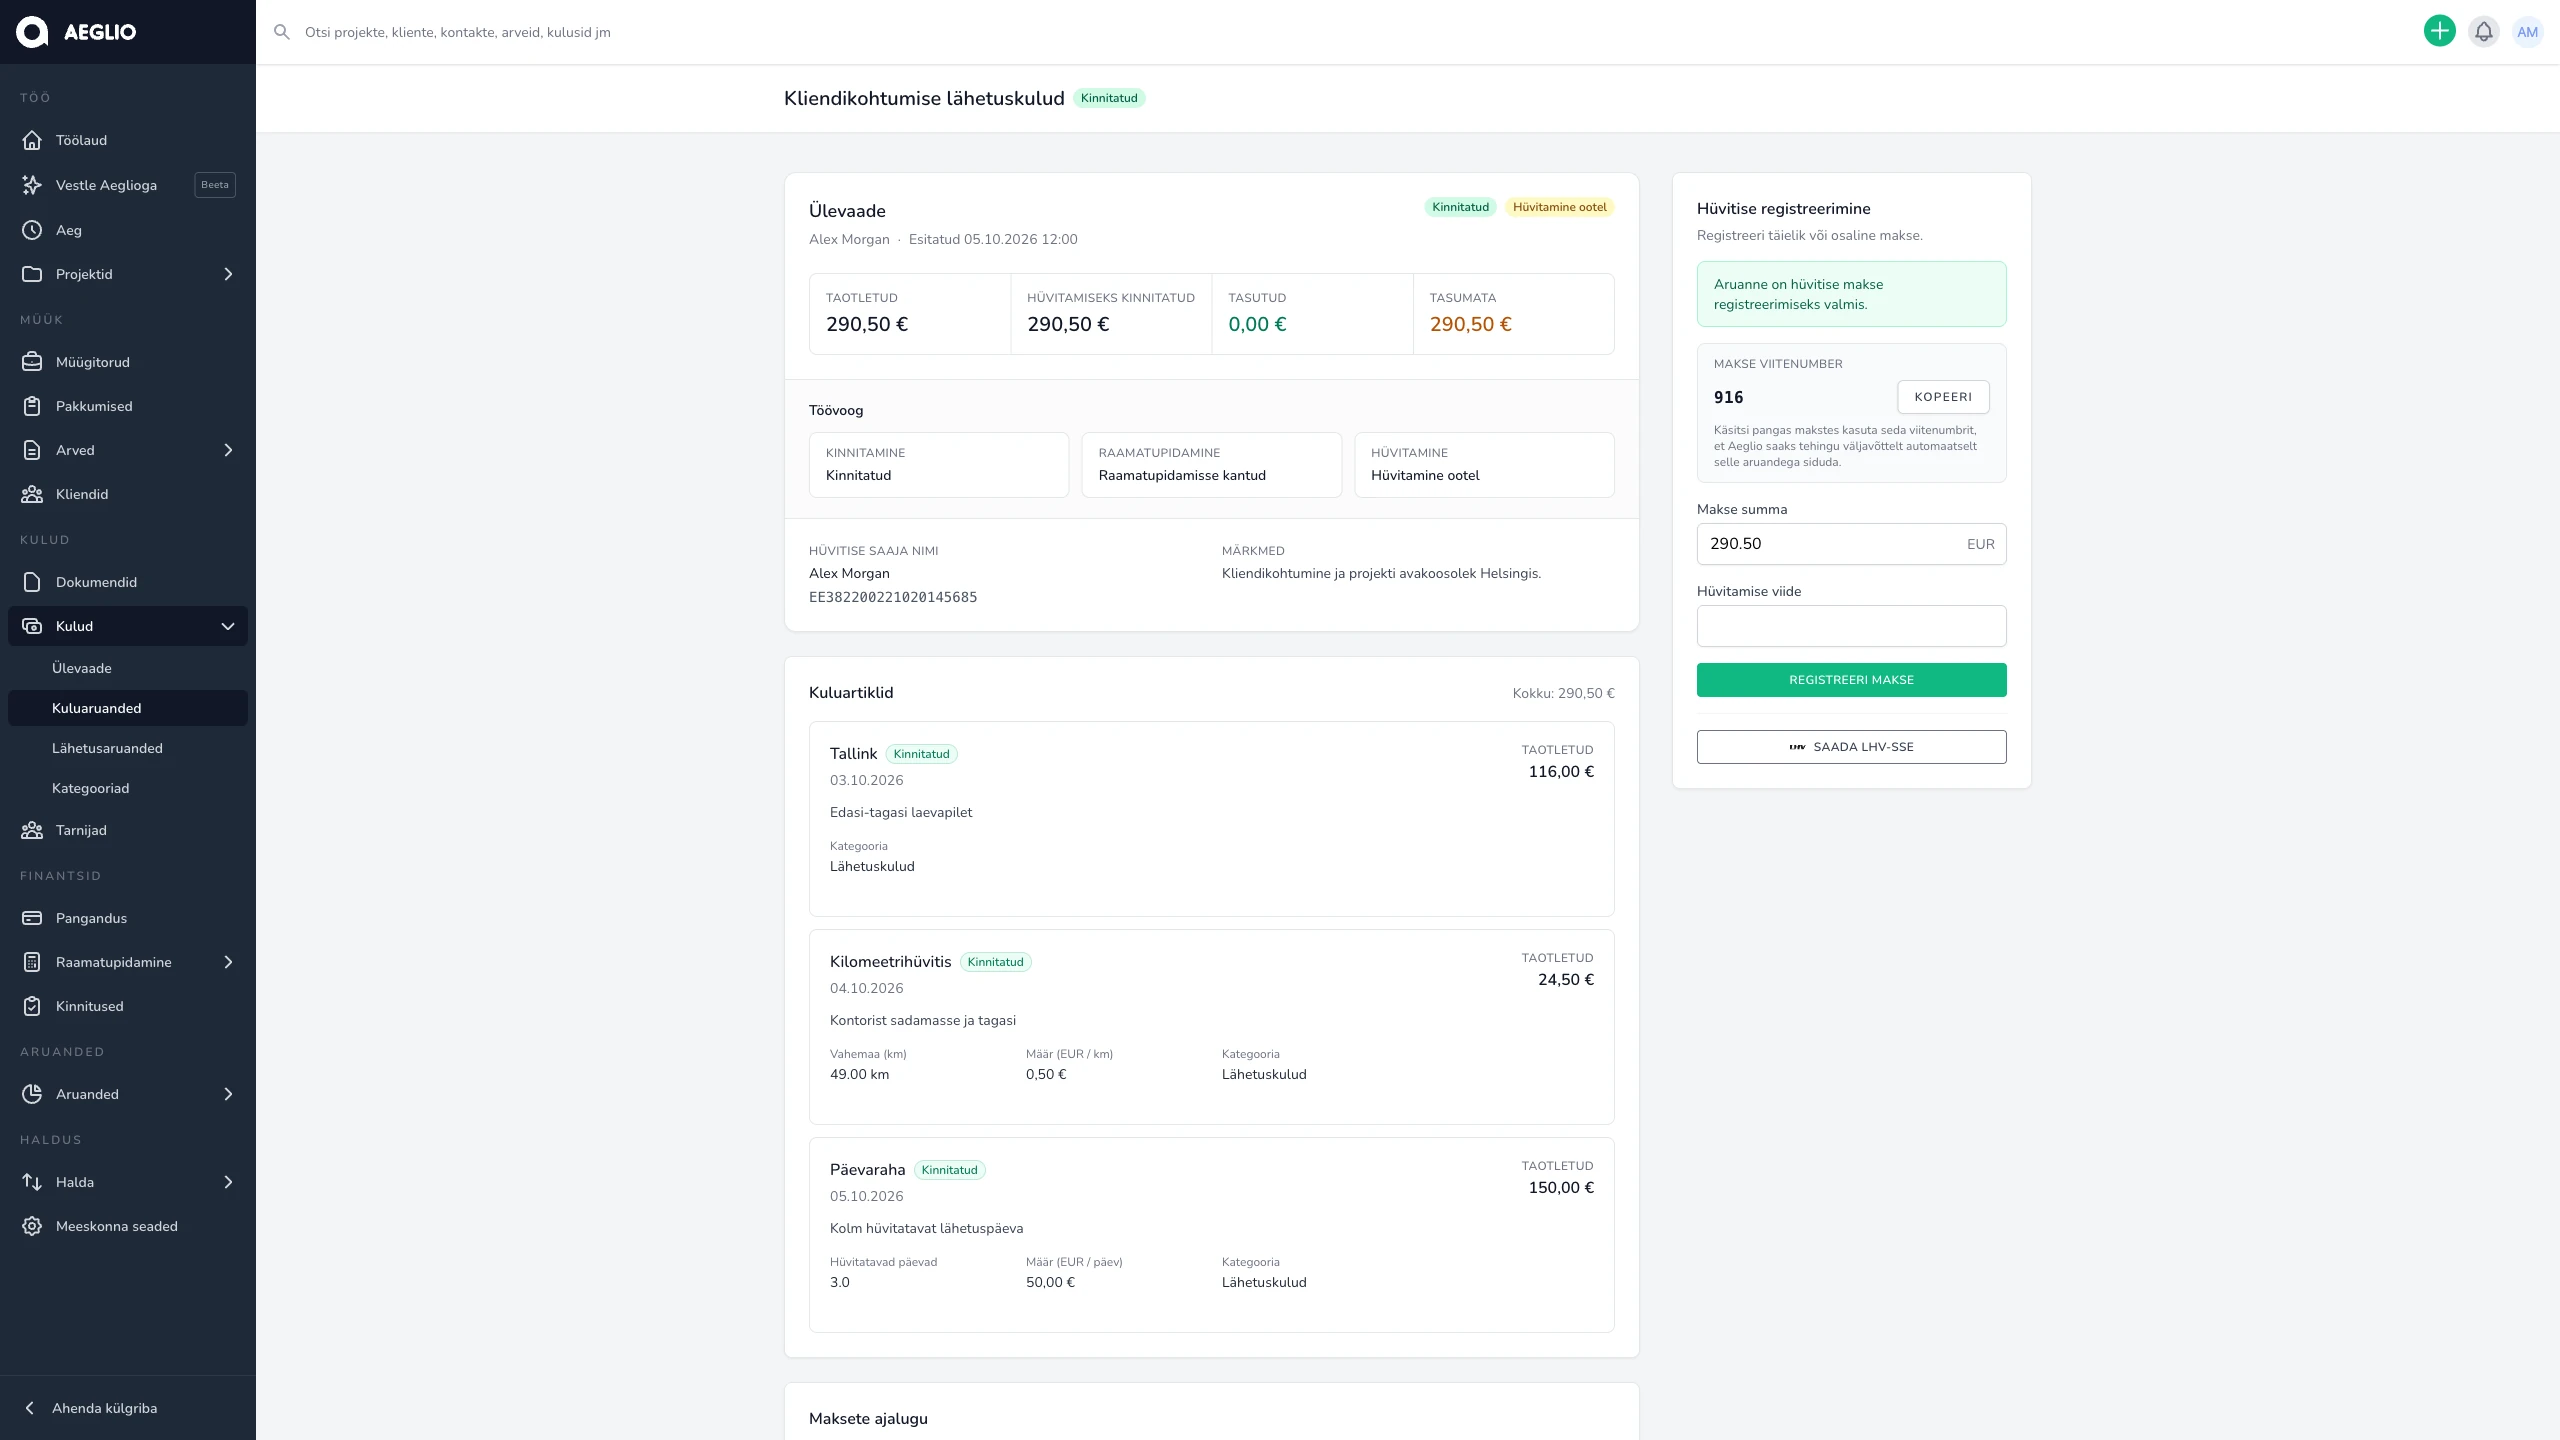2560x1440 pixels.
Task: Click the Müügitorud briefcase icon
Action: coord(32,362)
